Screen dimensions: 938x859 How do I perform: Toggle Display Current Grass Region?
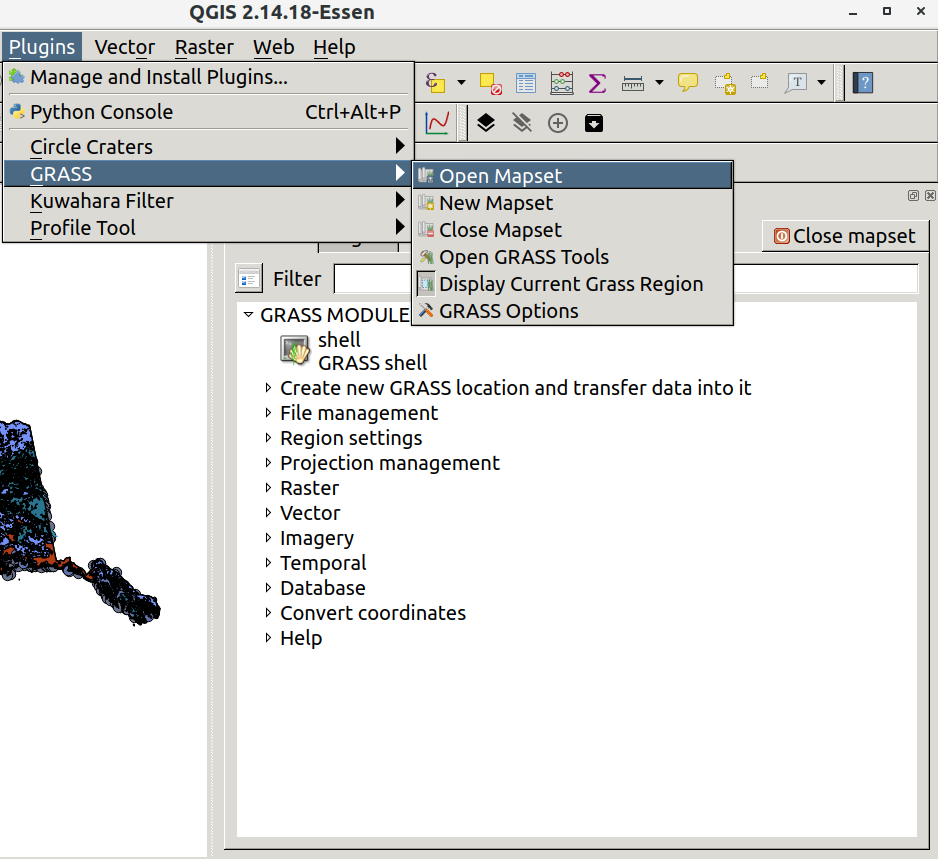(x=572, y=284)
